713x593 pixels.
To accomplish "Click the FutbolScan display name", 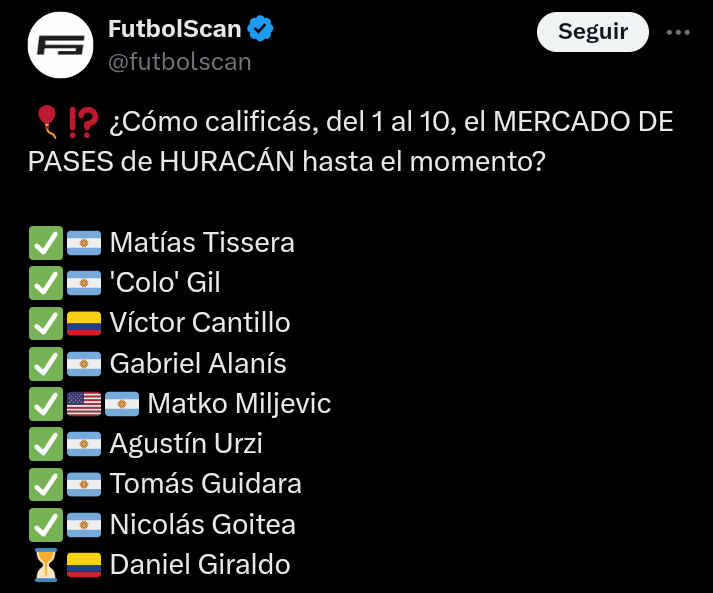I will [175, 29].
